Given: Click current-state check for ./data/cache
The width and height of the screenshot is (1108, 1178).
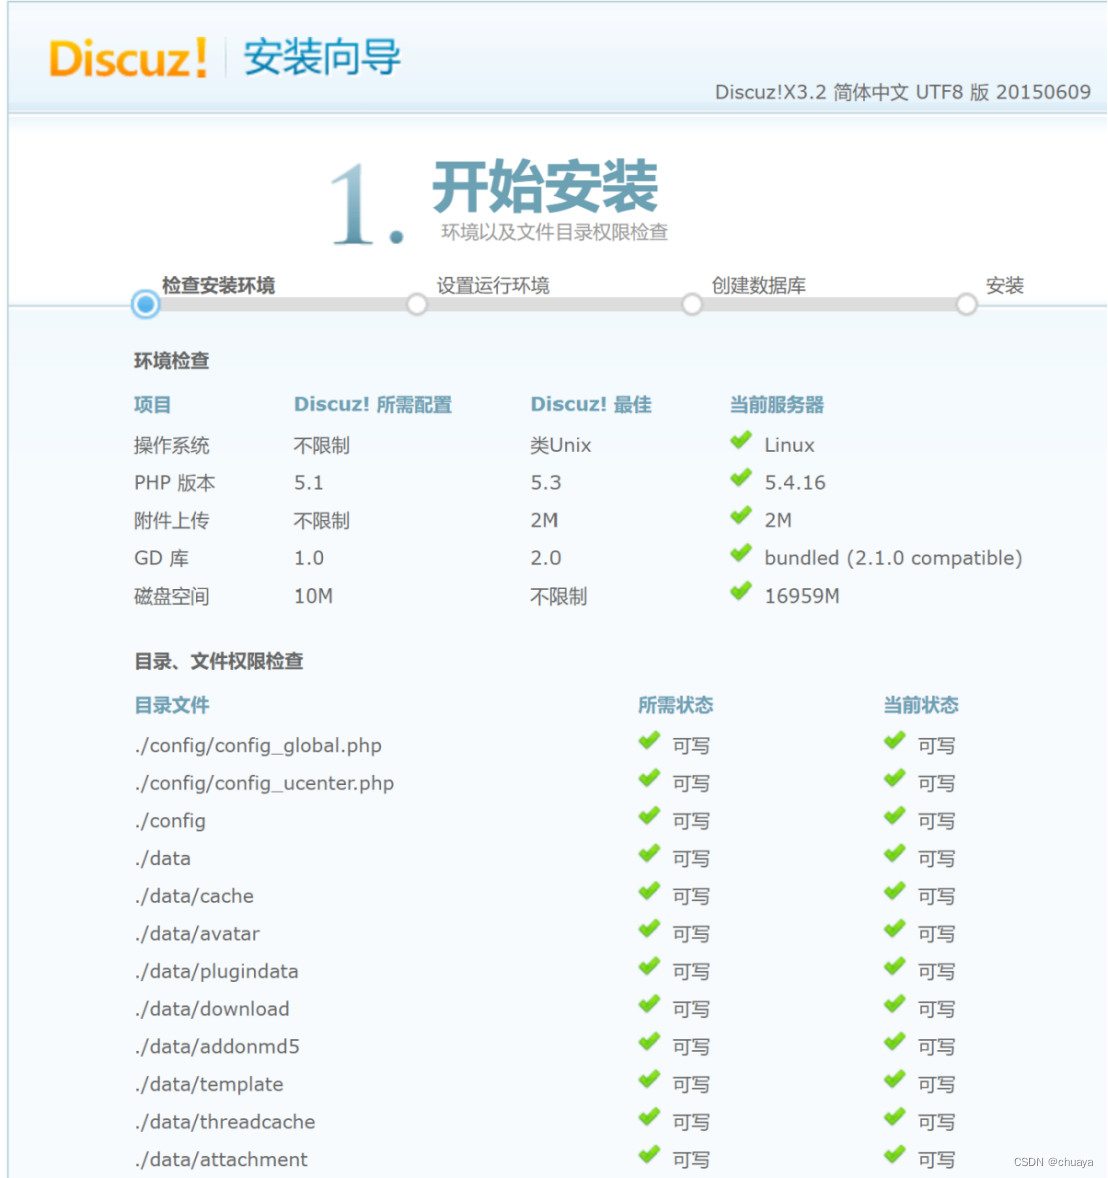Looking at the screenshot, I should 895,892.
